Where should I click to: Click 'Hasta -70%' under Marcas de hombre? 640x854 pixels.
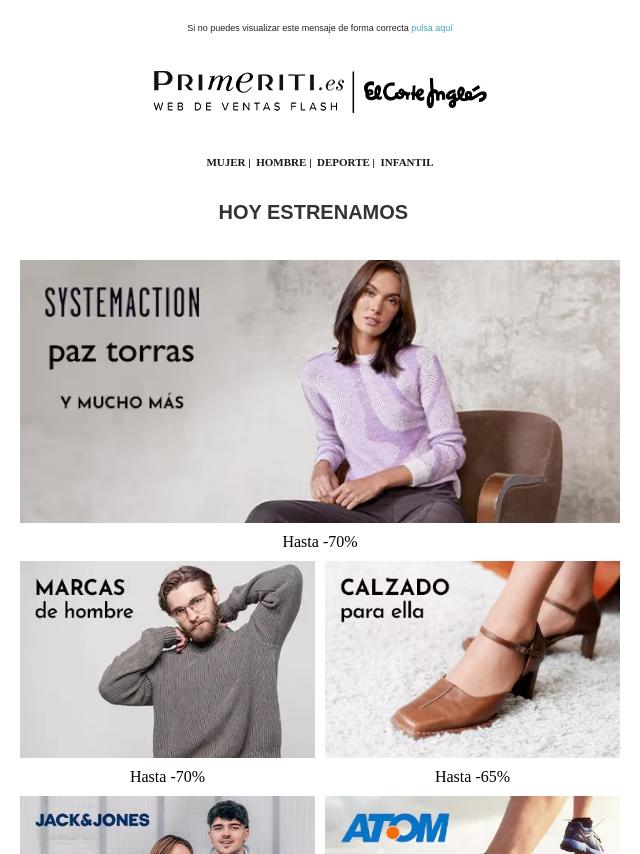point(167,777)
